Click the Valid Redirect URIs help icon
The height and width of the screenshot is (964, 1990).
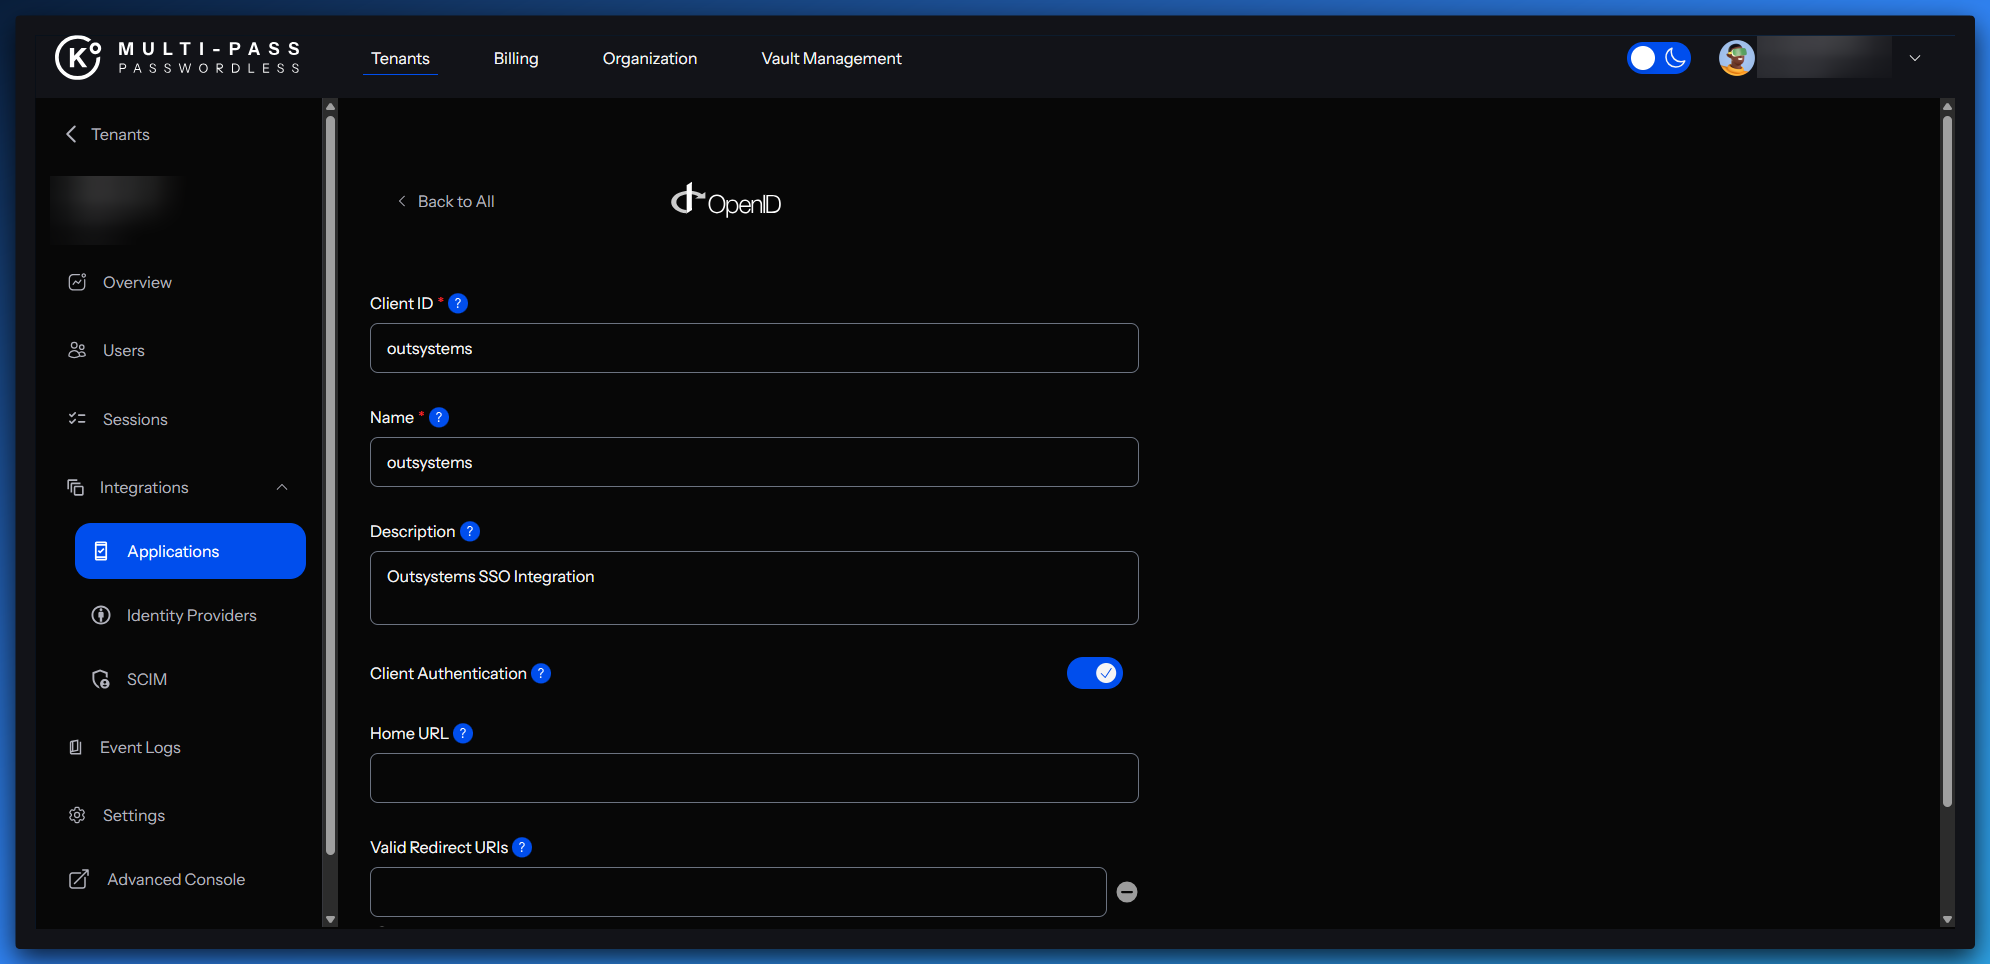pyautogui.click(x=522, y=847)
